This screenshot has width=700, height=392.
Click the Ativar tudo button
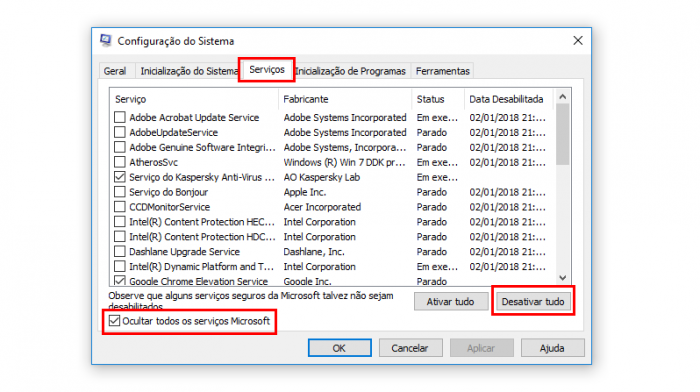(450, 302)
